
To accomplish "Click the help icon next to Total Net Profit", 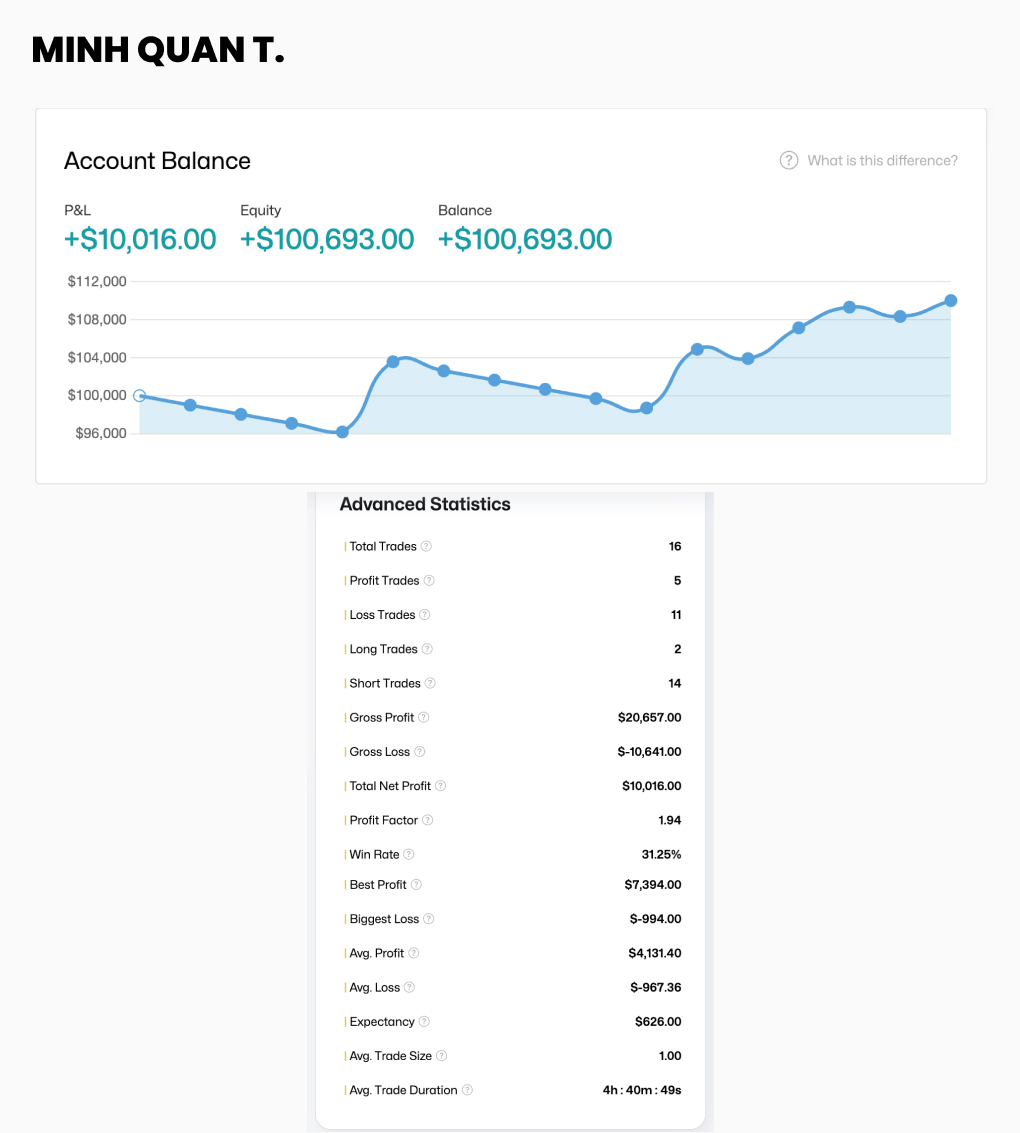I will (x=441, y=786).
